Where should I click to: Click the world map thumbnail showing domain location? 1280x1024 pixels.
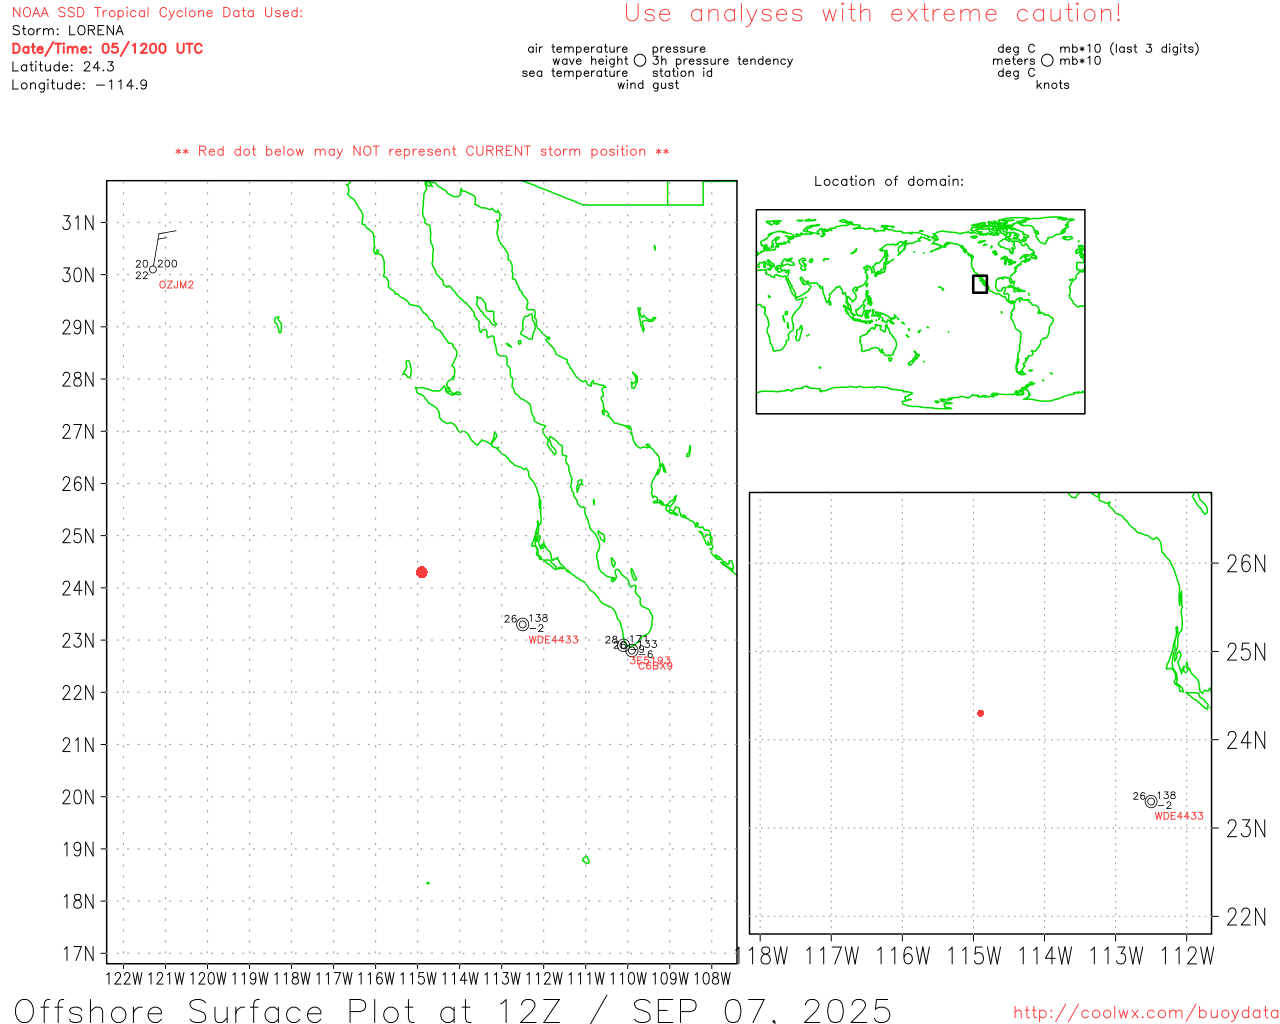920,312
